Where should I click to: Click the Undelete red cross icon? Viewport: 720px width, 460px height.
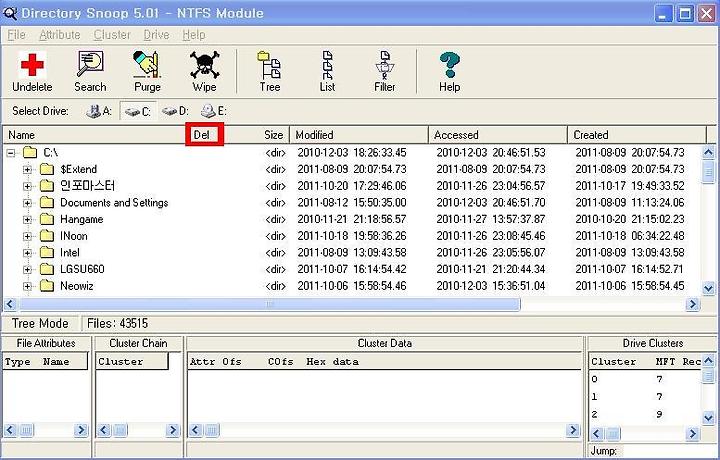tap(32, 64)
